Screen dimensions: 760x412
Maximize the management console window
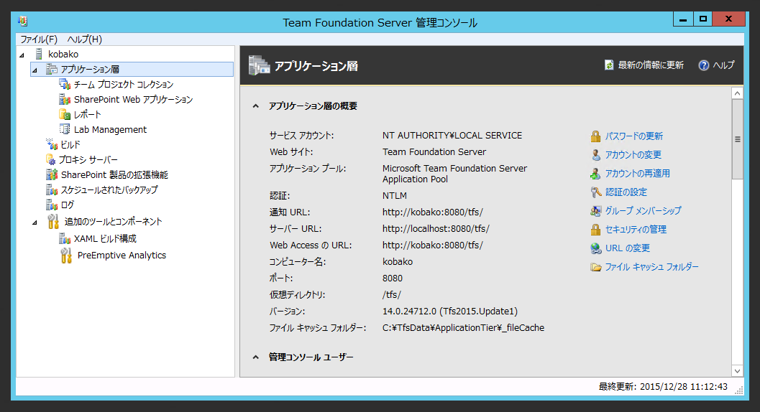point(703,19)
